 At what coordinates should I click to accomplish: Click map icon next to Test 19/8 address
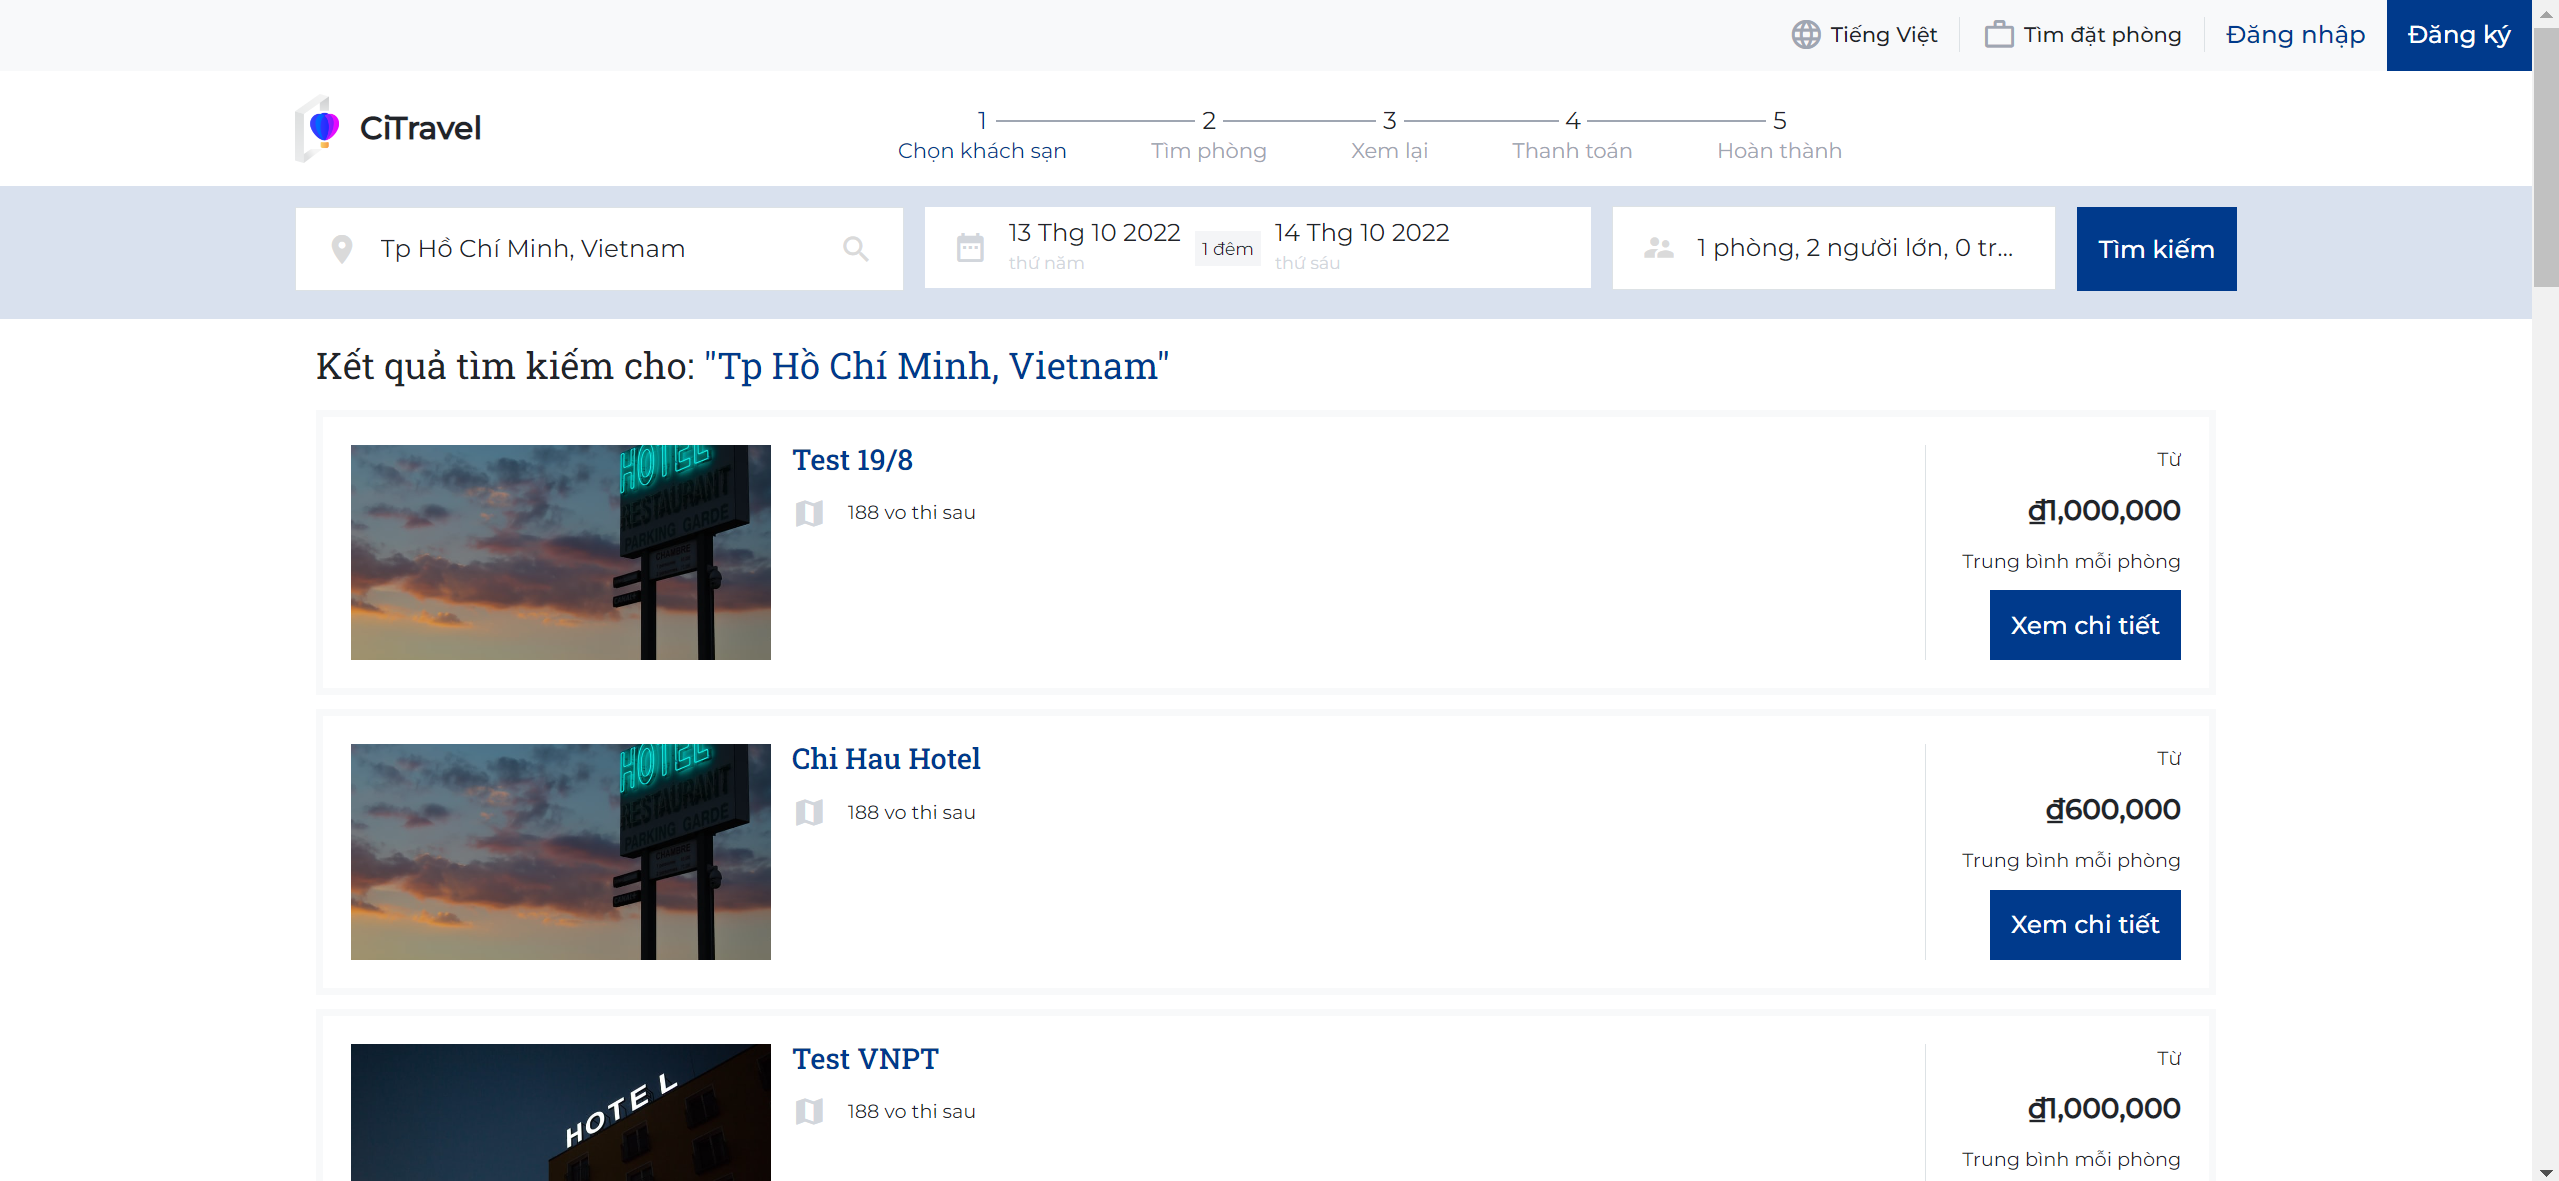pos(809,513)
